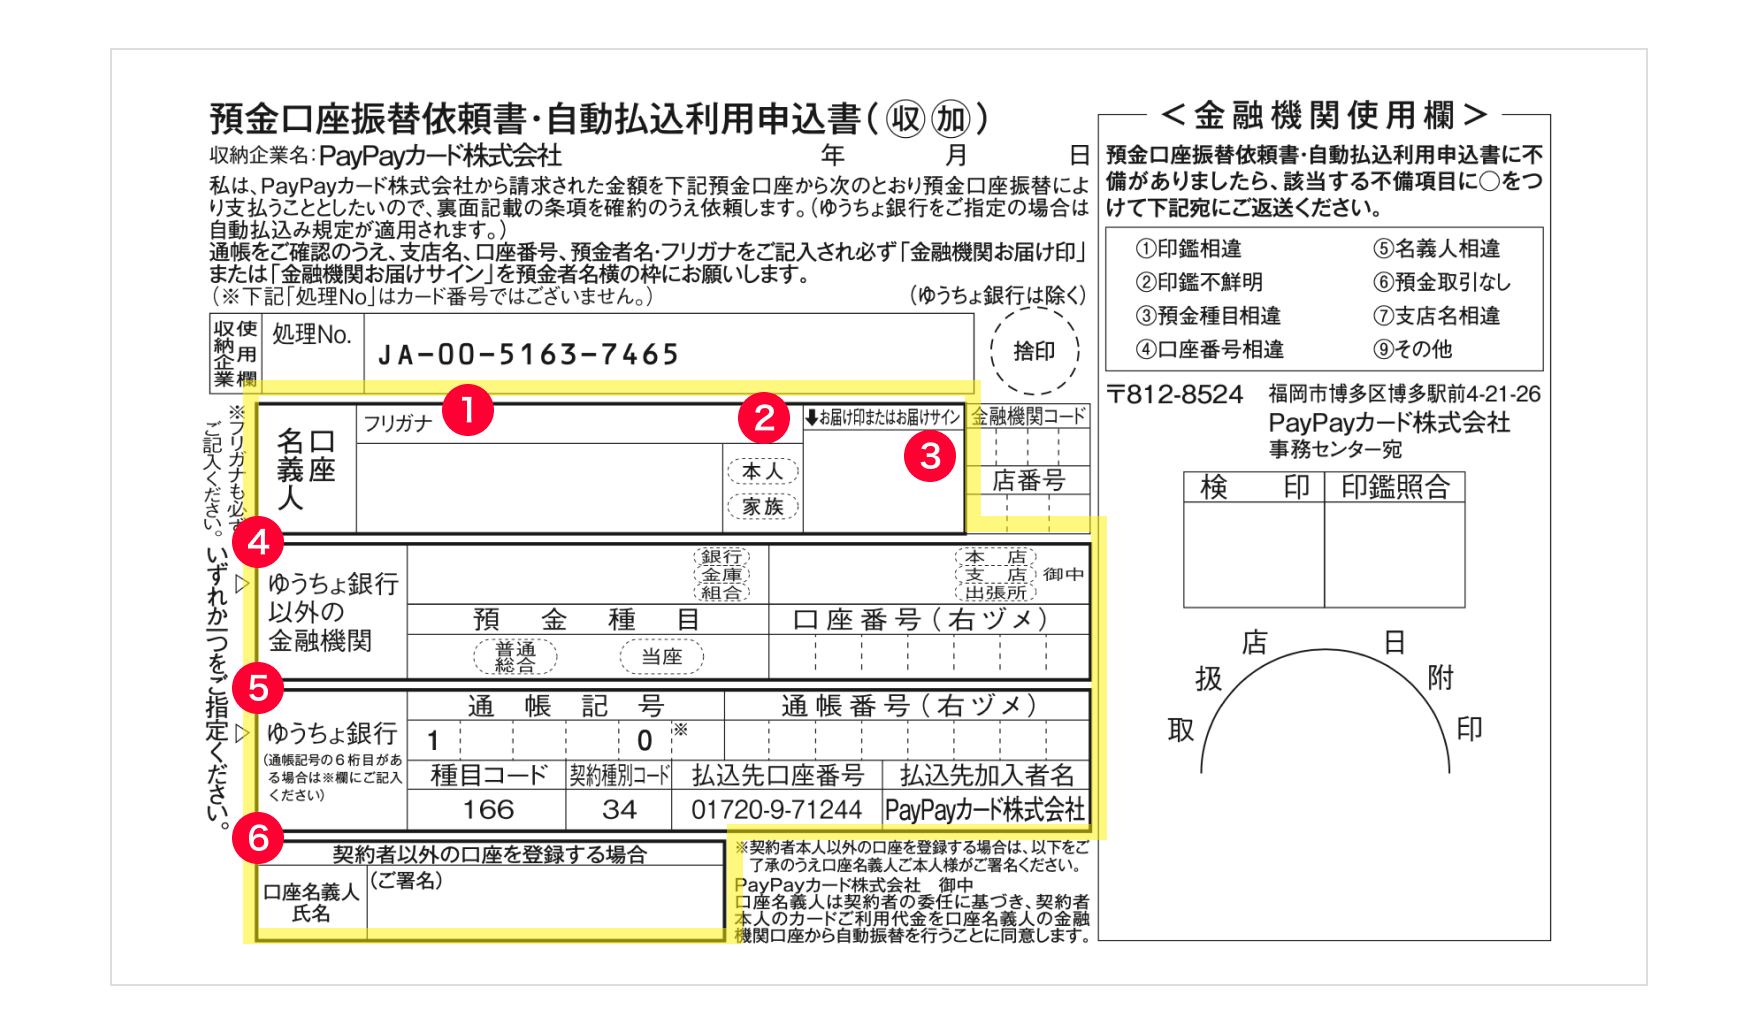
Task: Click the address 福岡市博多区博多駅前4-21-26
Action: 1405,394
